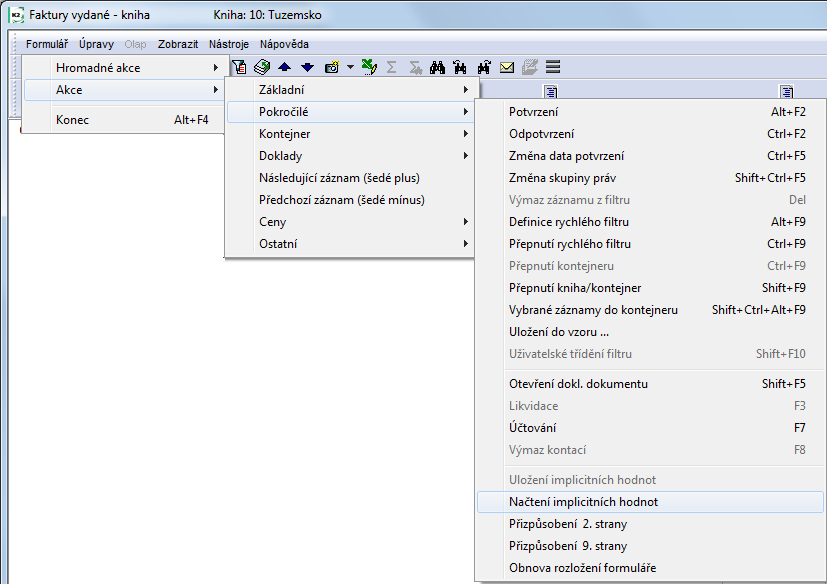Click disabled Výmaz záznamu z filtru
Viewport: 827px width, 584px height.
click(650, 200)
